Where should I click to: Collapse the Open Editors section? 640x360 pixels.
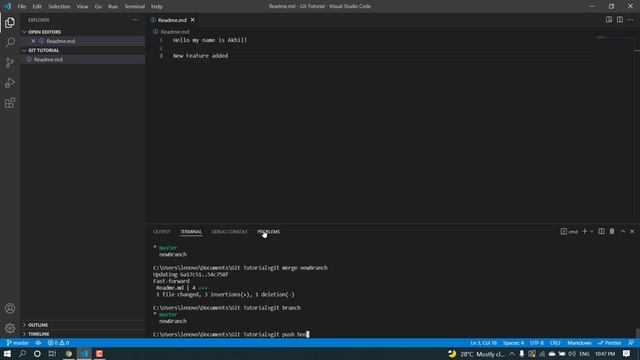pyautogui.click(x=44, y=32)
